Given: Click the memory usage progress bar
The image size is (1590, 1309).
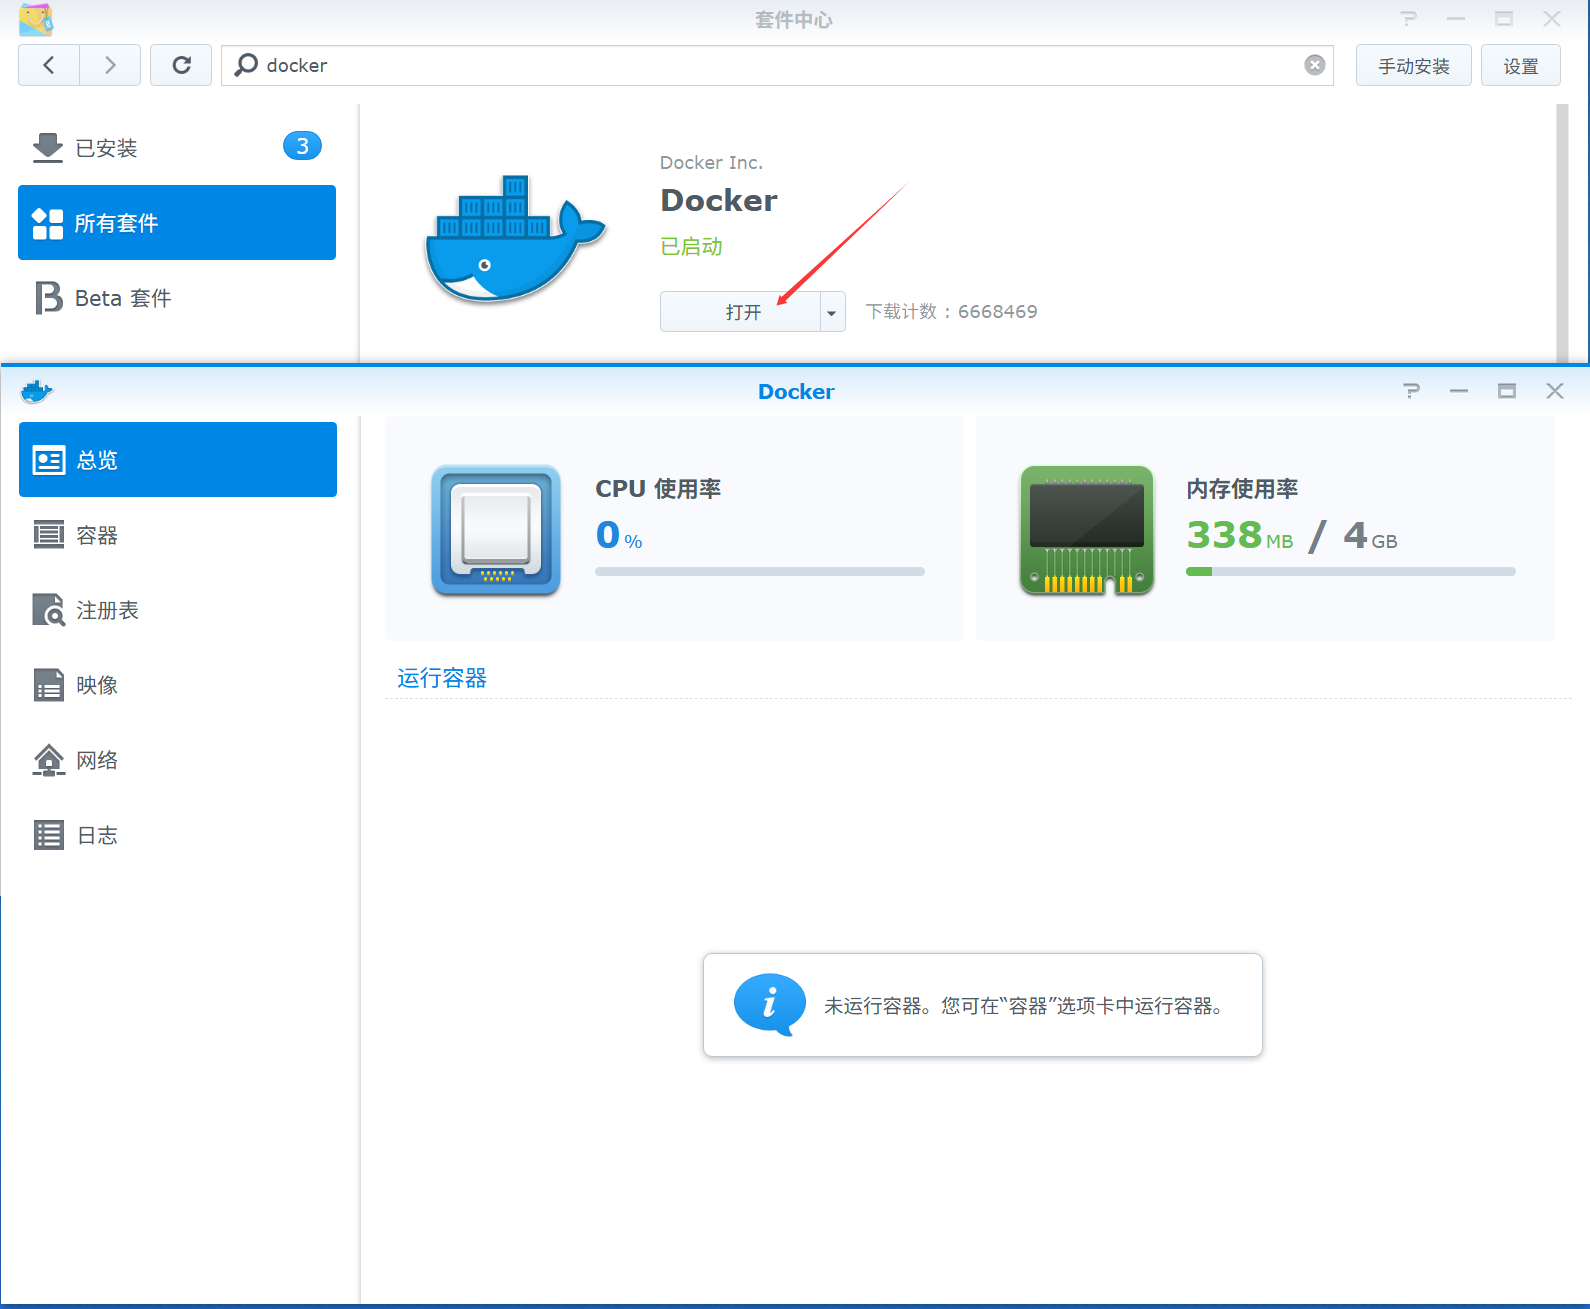Looking at the screenshot, I should pos(1351,572).
